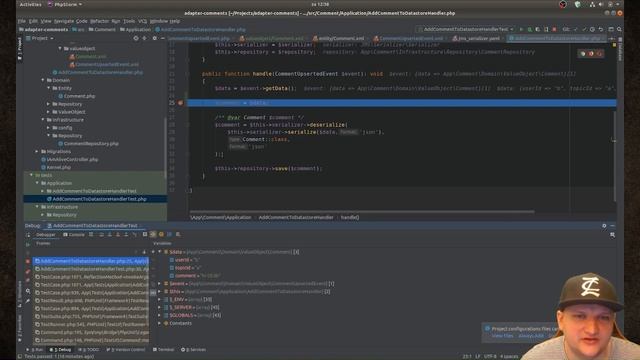Screen dimensions: 640x360
Task: Expand the Constants node in Variables
Action: 160,323
